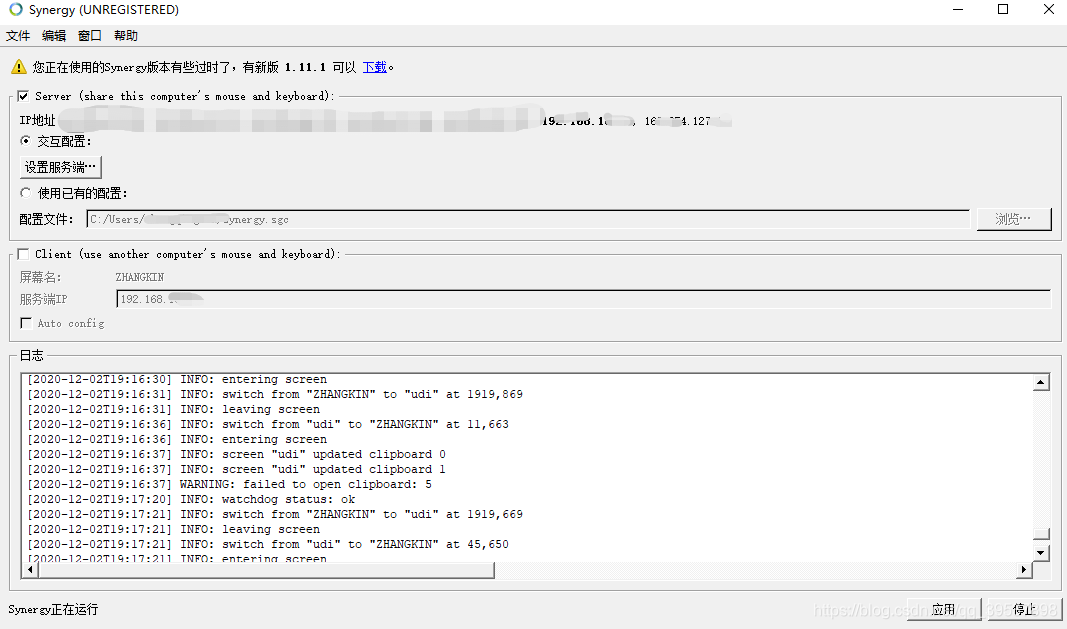Click the 应用 apply button
This screenshot has width=1067, height=629.
943,609
